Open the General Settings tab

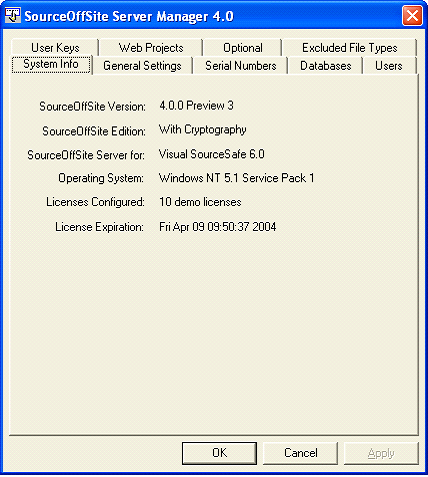142,66
